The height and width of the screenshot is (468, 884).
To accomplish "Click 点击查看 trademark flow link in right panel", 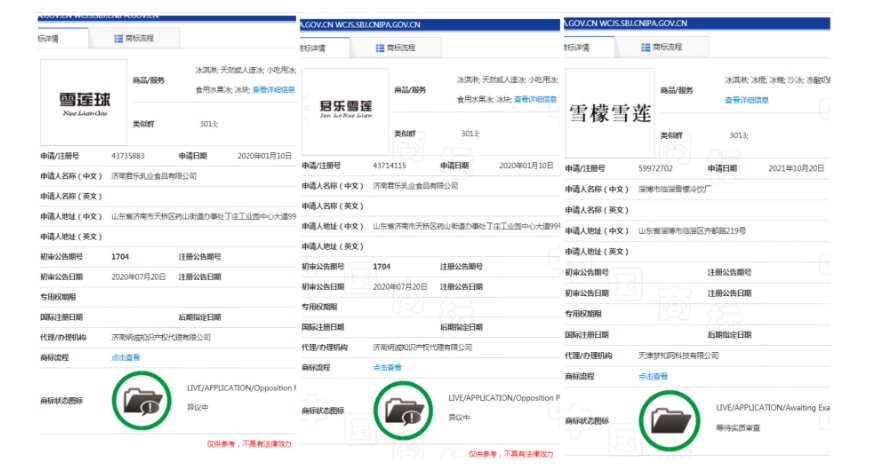I will click(x=653, y=376).
